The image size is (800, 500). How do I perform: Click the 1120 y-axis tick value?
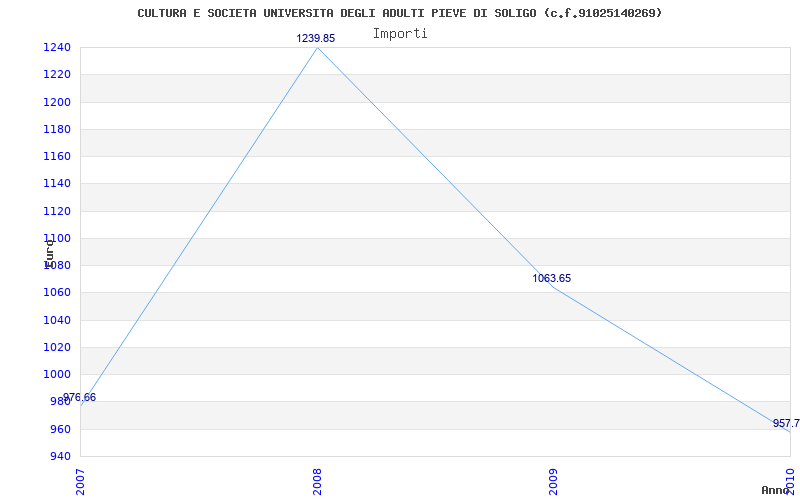pyautogui.click(x=57, y=211)
